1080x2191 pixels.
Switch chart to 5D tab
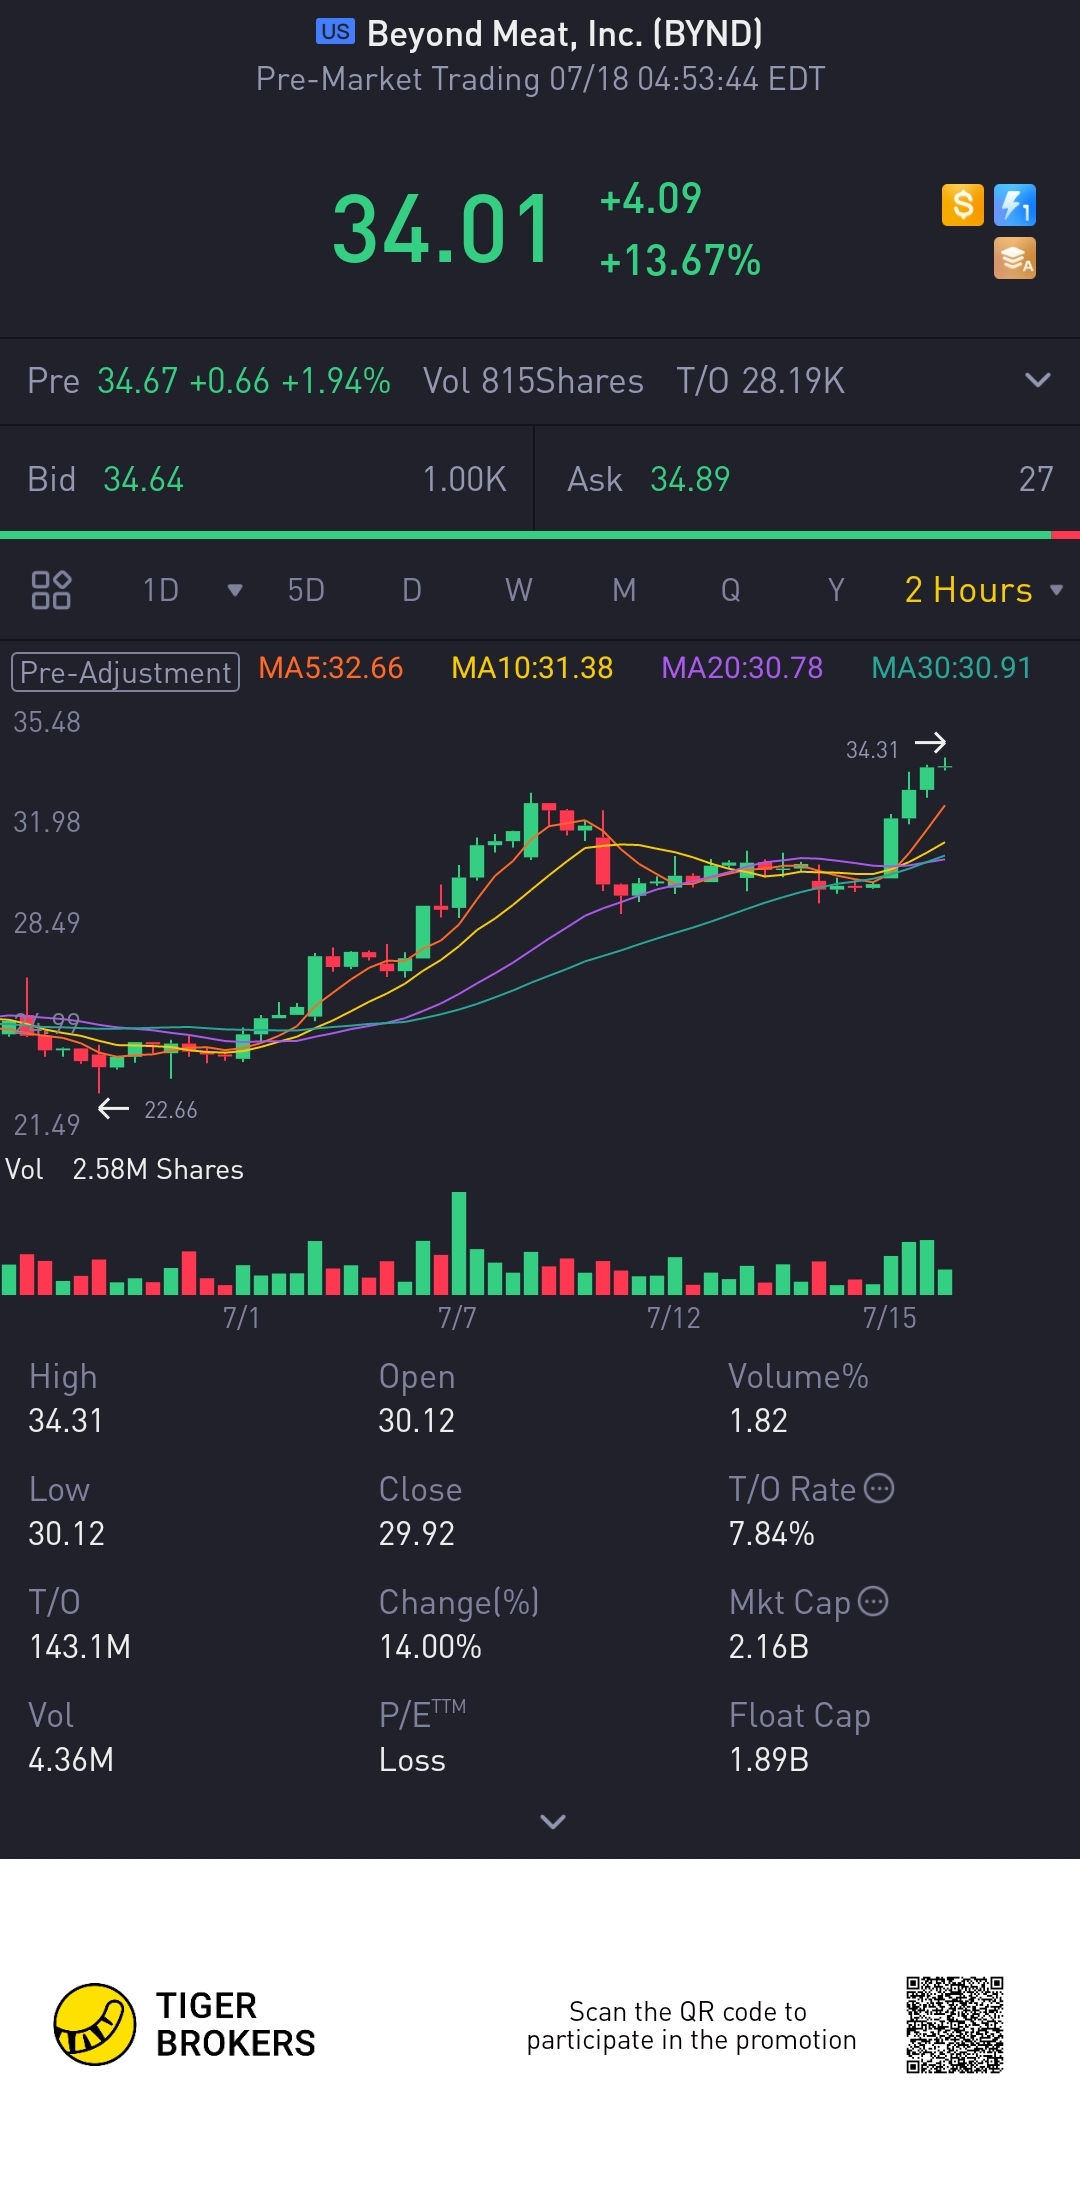[306, 590]
